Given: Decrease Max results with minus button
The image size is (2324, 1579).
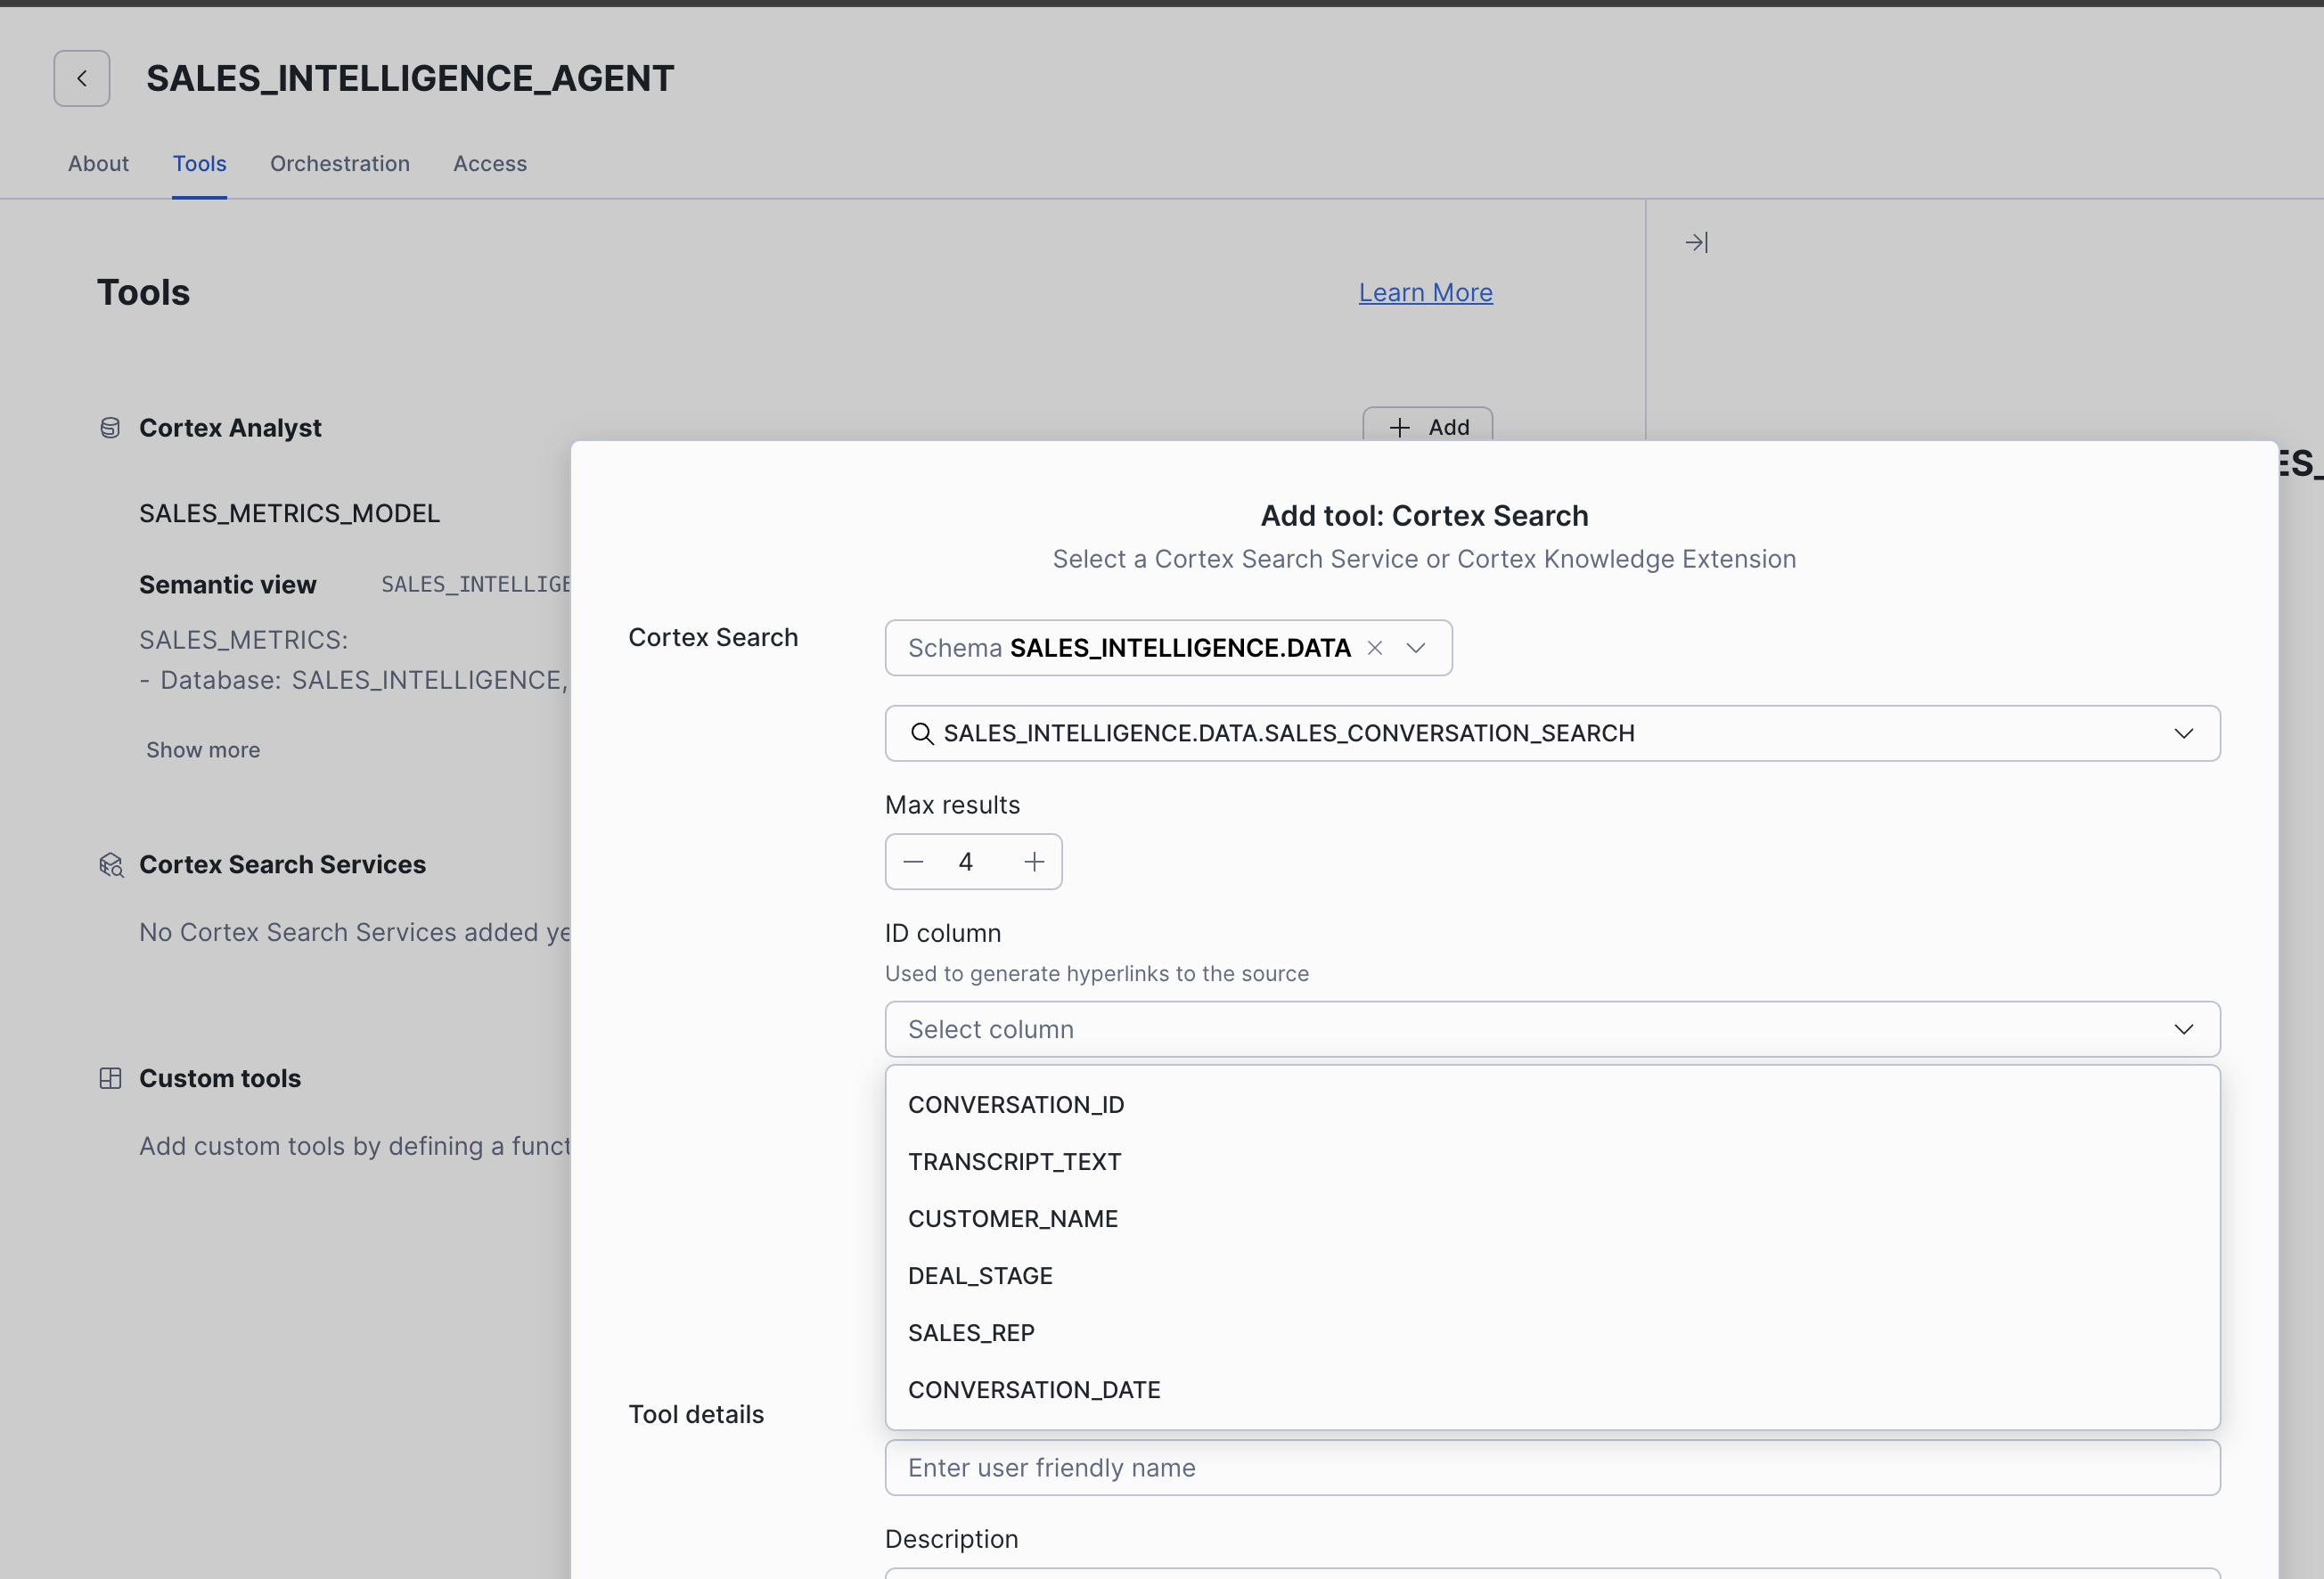Looking at the screenshot, I should tap(913, 862).
